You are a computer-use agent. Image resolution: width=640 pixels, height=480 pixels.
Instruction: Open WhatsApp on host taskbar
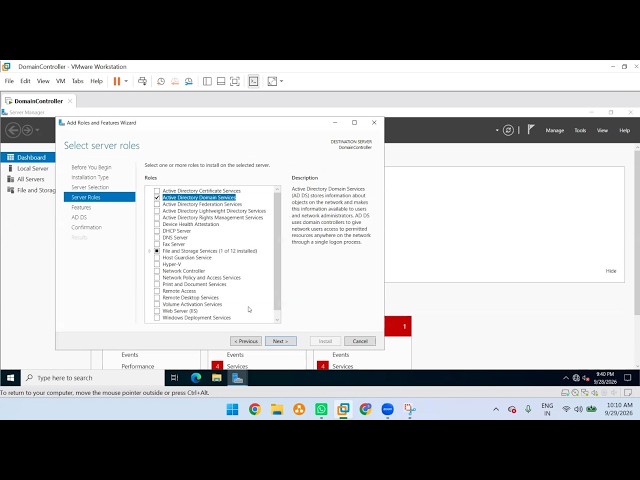321,409
